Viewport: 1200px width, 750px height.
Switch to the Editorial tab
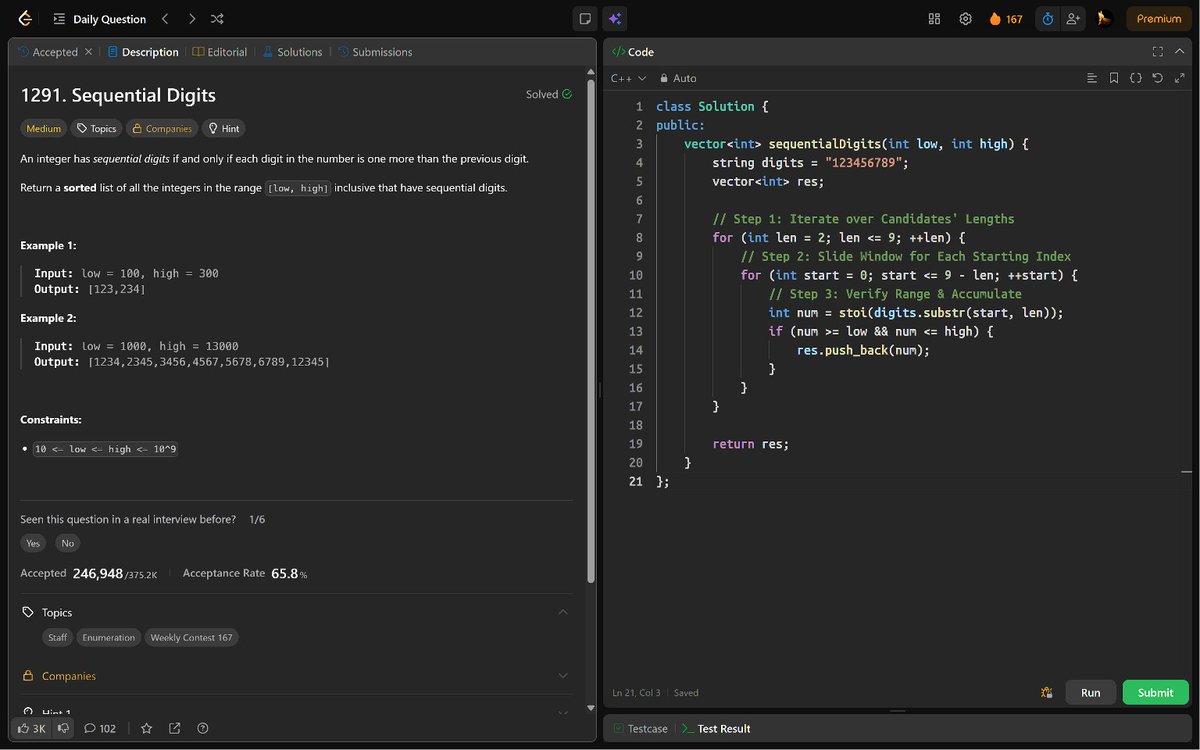click(x=220, y=52)
